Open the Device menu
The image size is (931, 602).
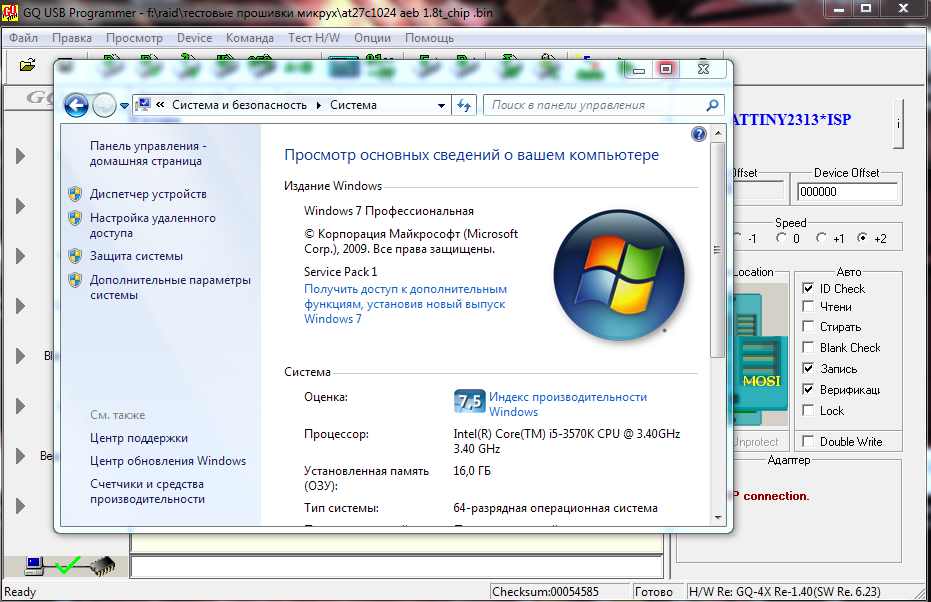tap(194, 38)
